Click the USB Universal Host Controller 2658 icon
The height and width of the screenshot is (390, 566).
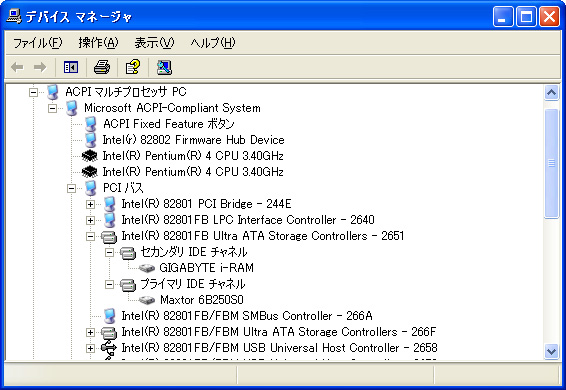109,348
